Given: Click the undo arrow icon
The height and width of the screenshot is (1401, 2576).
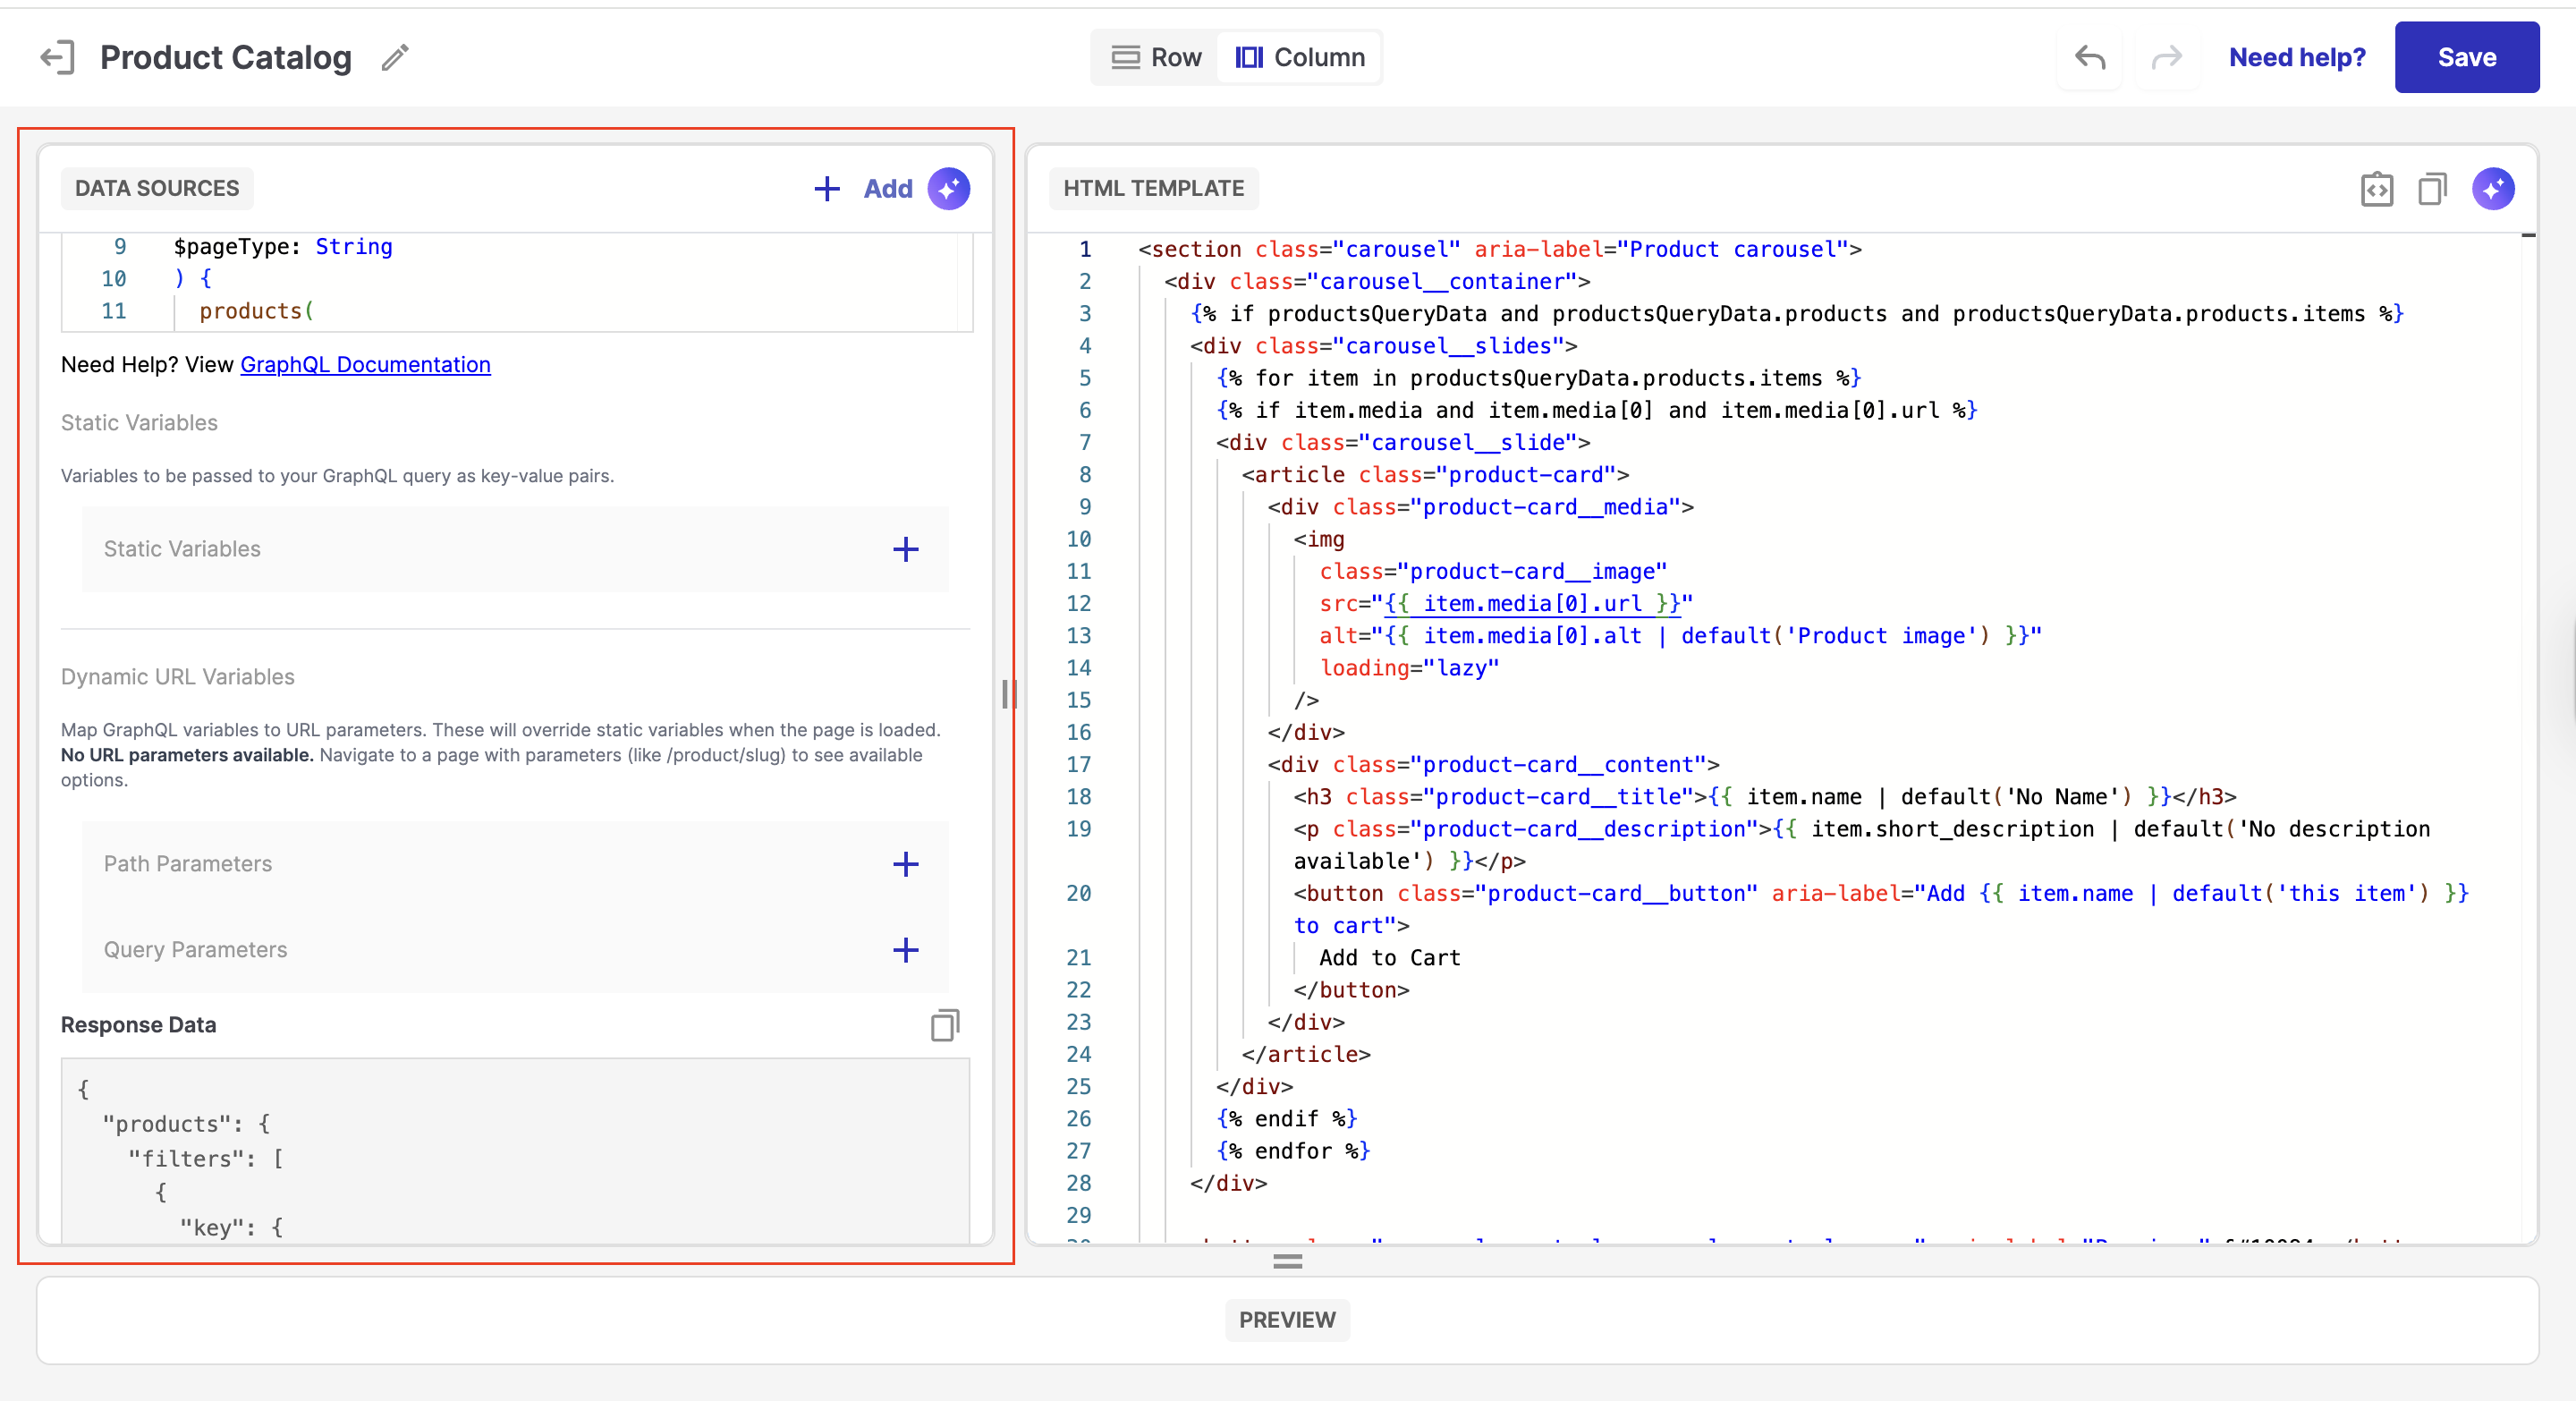Looking at the screenshot, I should [x=2089, y=57].
